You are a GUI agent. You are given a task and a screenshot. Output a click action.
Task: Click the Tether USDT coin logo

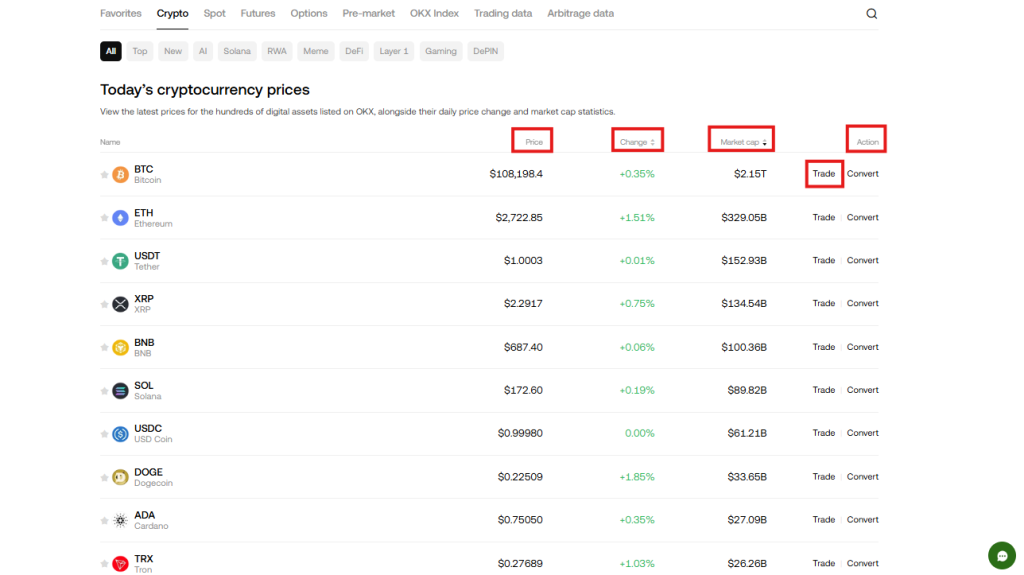tap(120, 261)
